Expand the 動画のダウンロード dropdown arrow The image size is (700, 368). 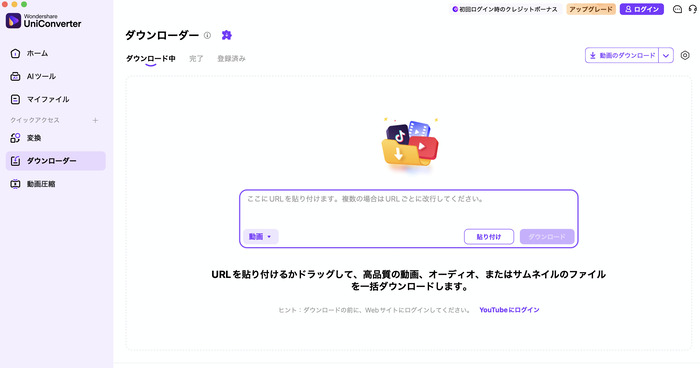pyautogui.click(x=666, y=55)
